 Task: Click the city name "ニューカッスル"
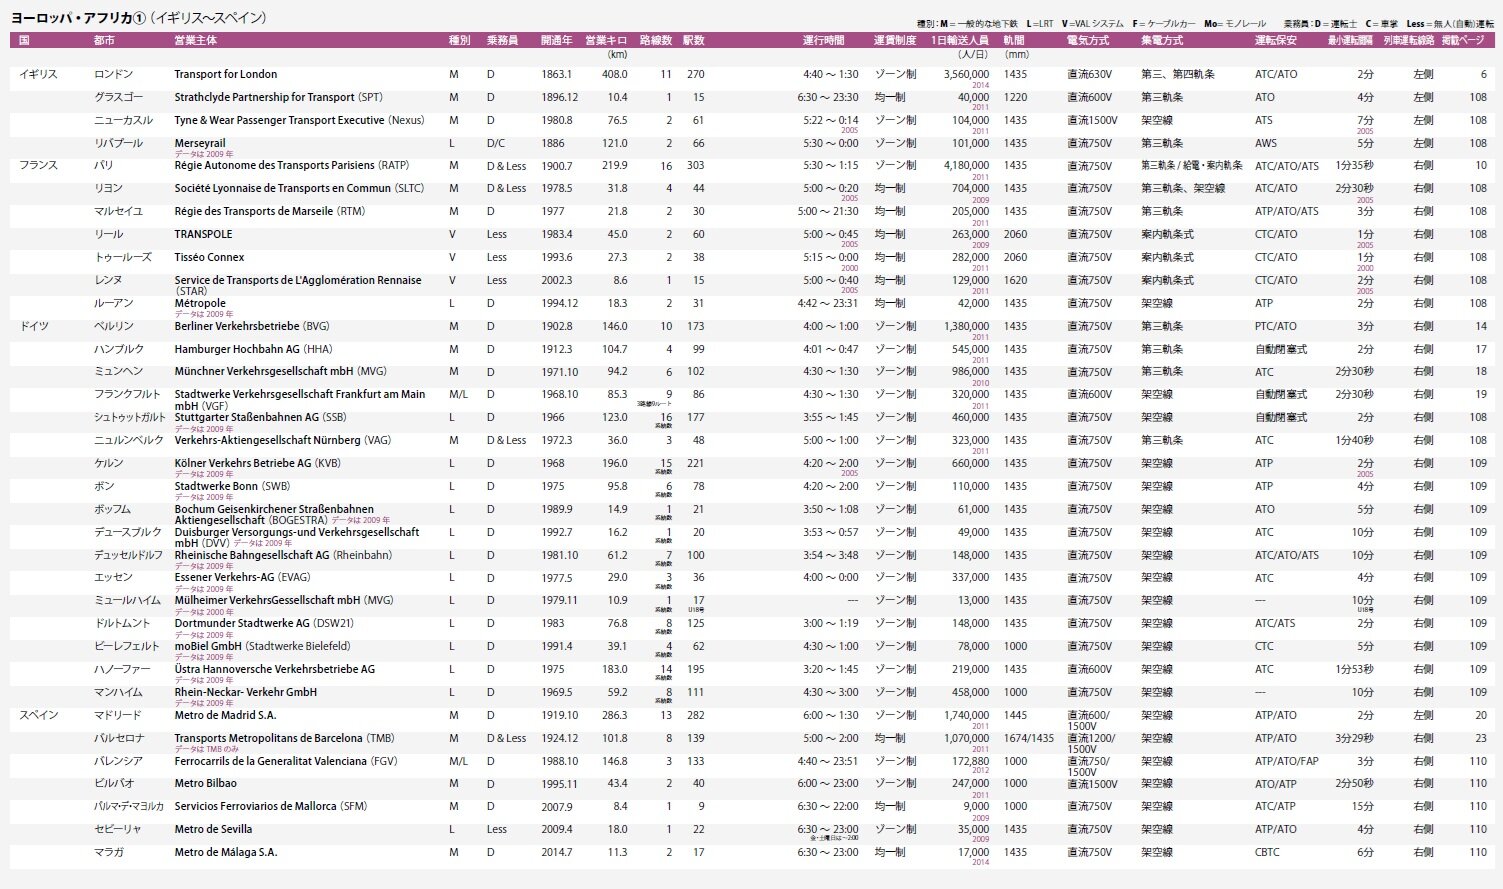pyautogui.click(x=123, y=121)
